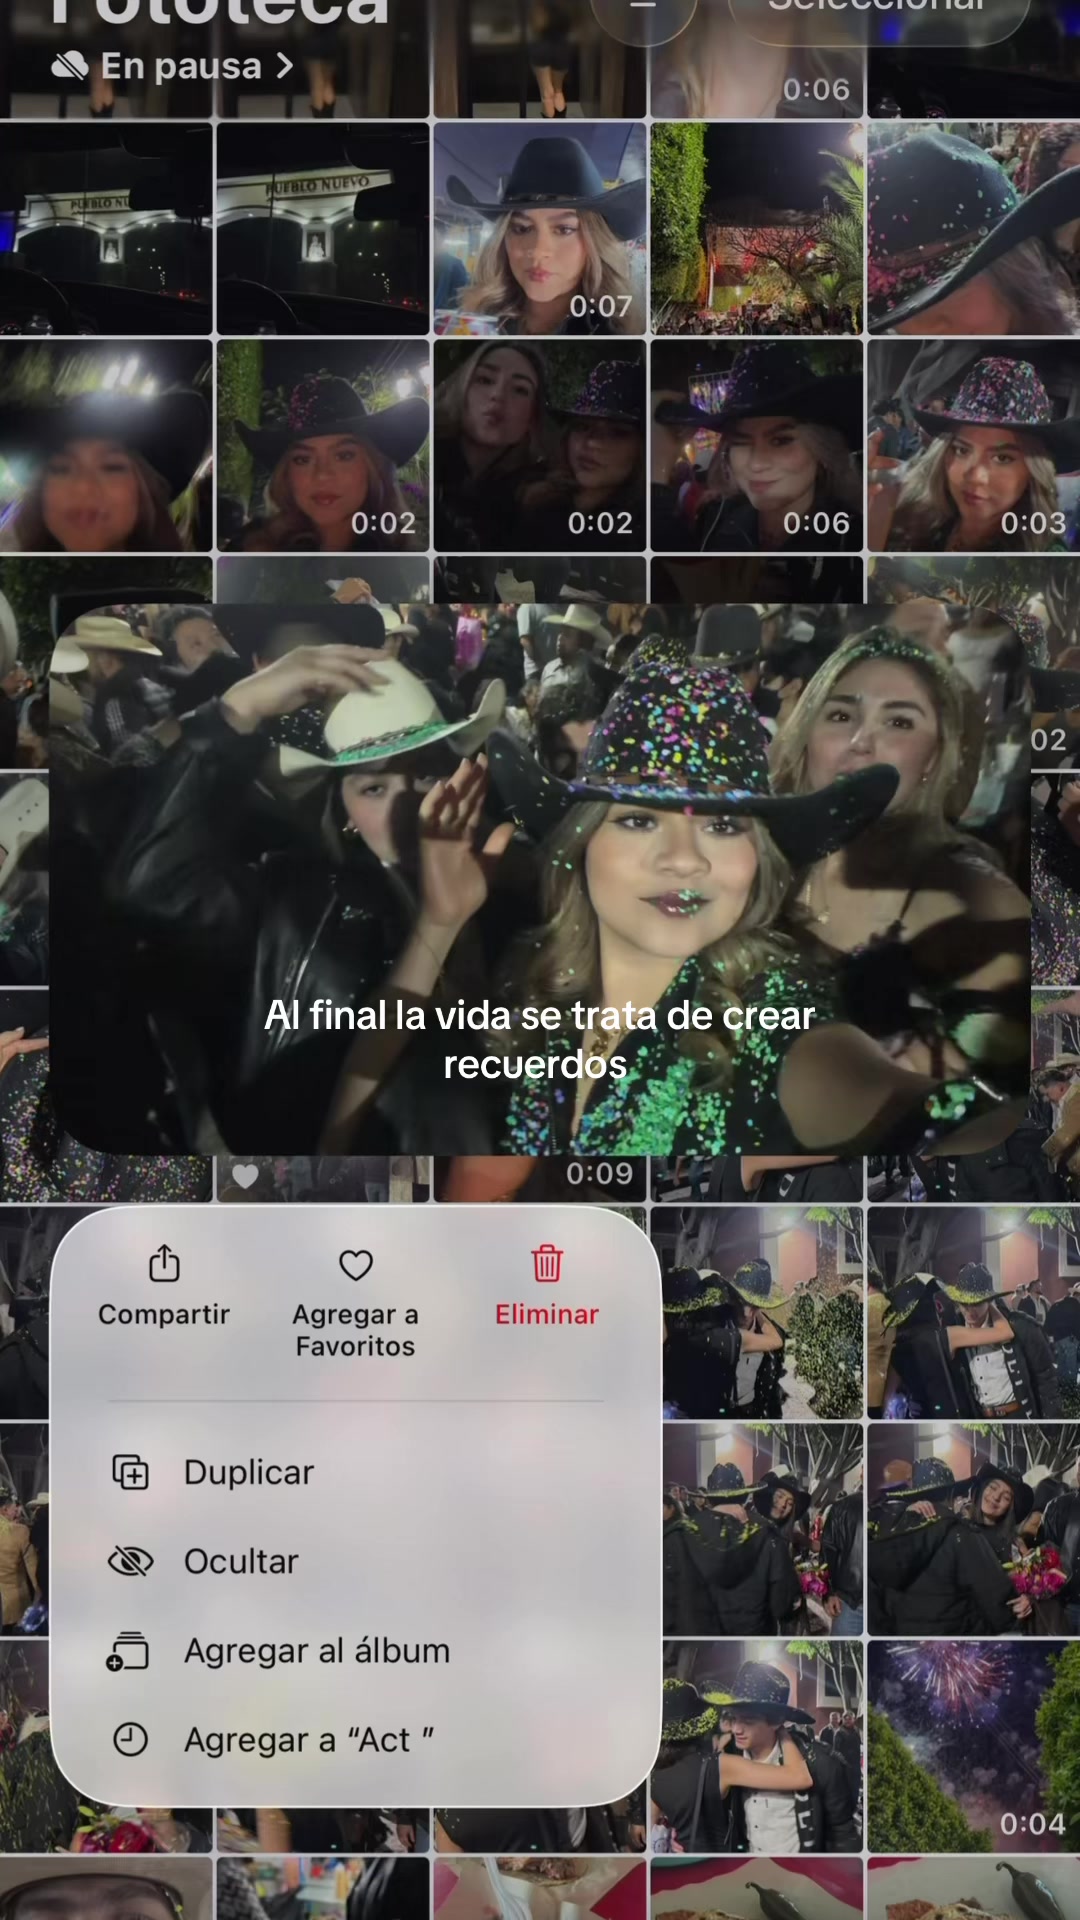The image size is (1080, 1920).
Task: Tap the red trash icon for Eliminar
Action: click(547, 1263)
